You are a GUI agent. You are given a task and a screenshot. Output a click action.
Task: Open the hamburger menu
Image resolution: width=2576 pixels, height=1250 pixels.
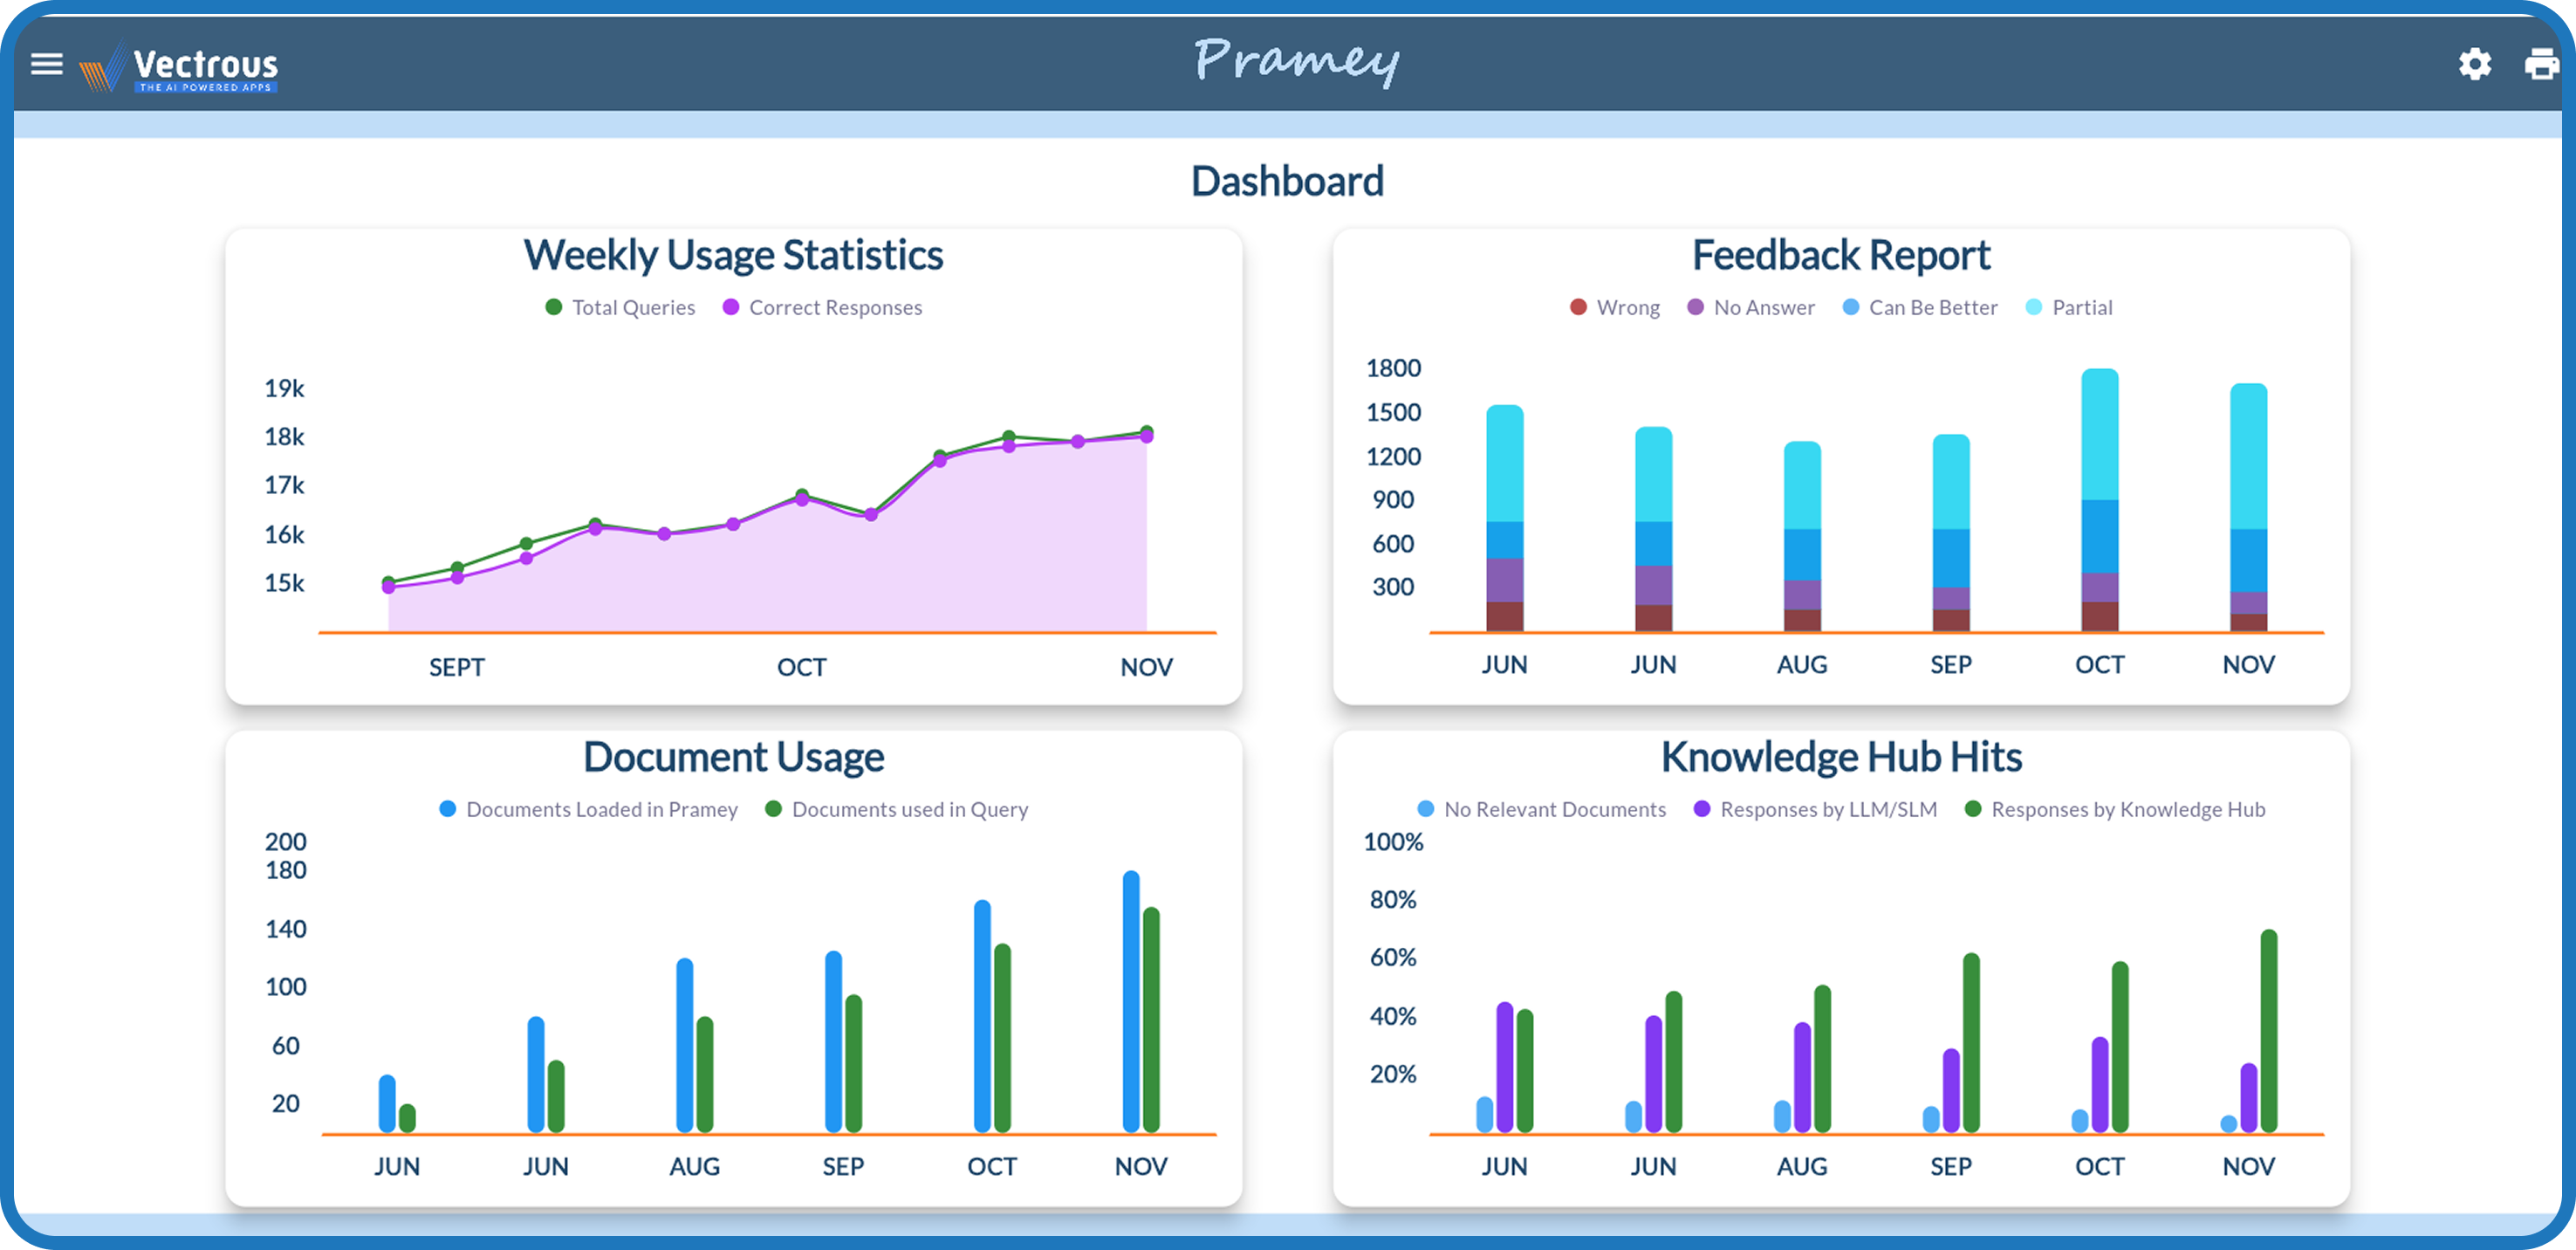pyautogui.click(x=46, y=64)
